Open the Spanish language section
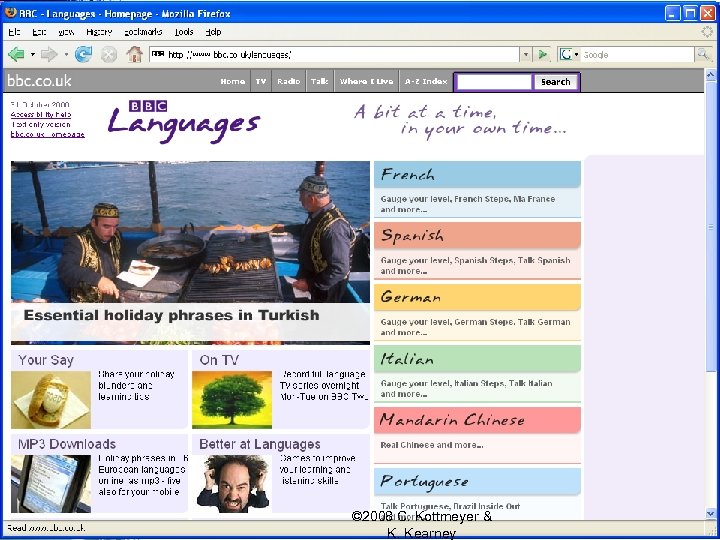This screenshot has height=540, width=720. [x=477, y=236]
